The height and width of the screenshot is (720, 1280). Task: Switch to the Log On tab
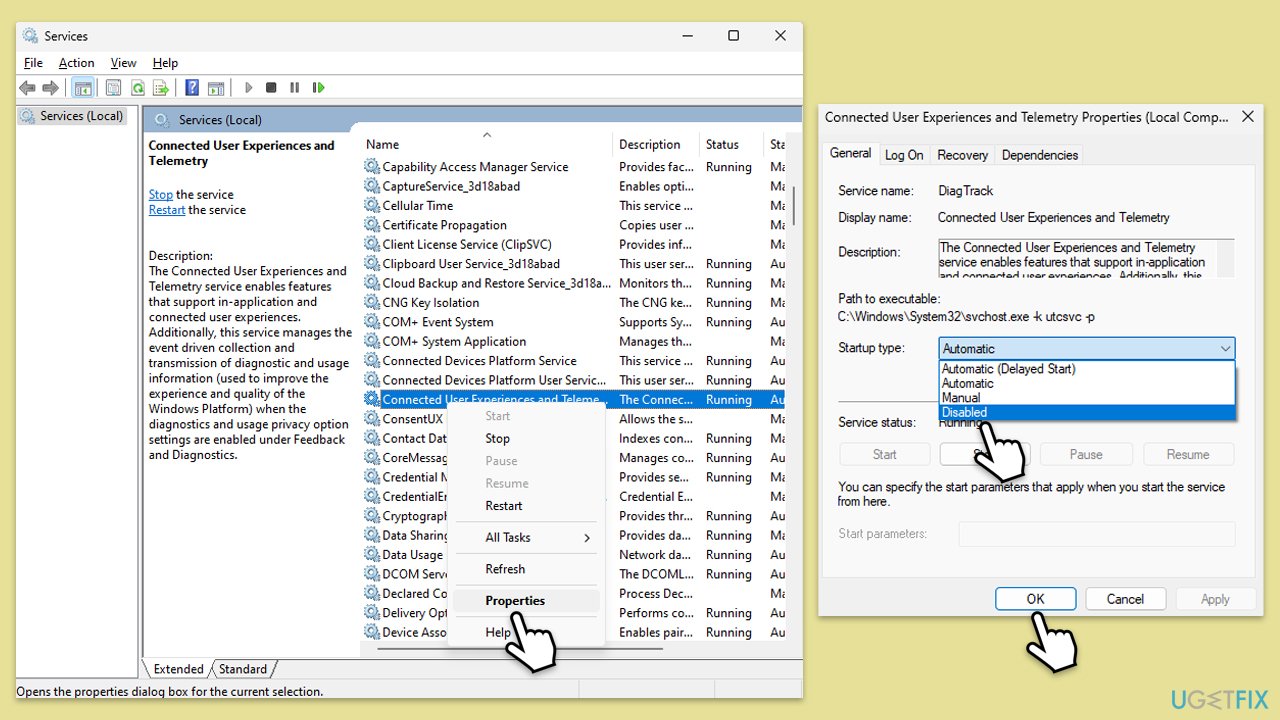tap(904, 155)
